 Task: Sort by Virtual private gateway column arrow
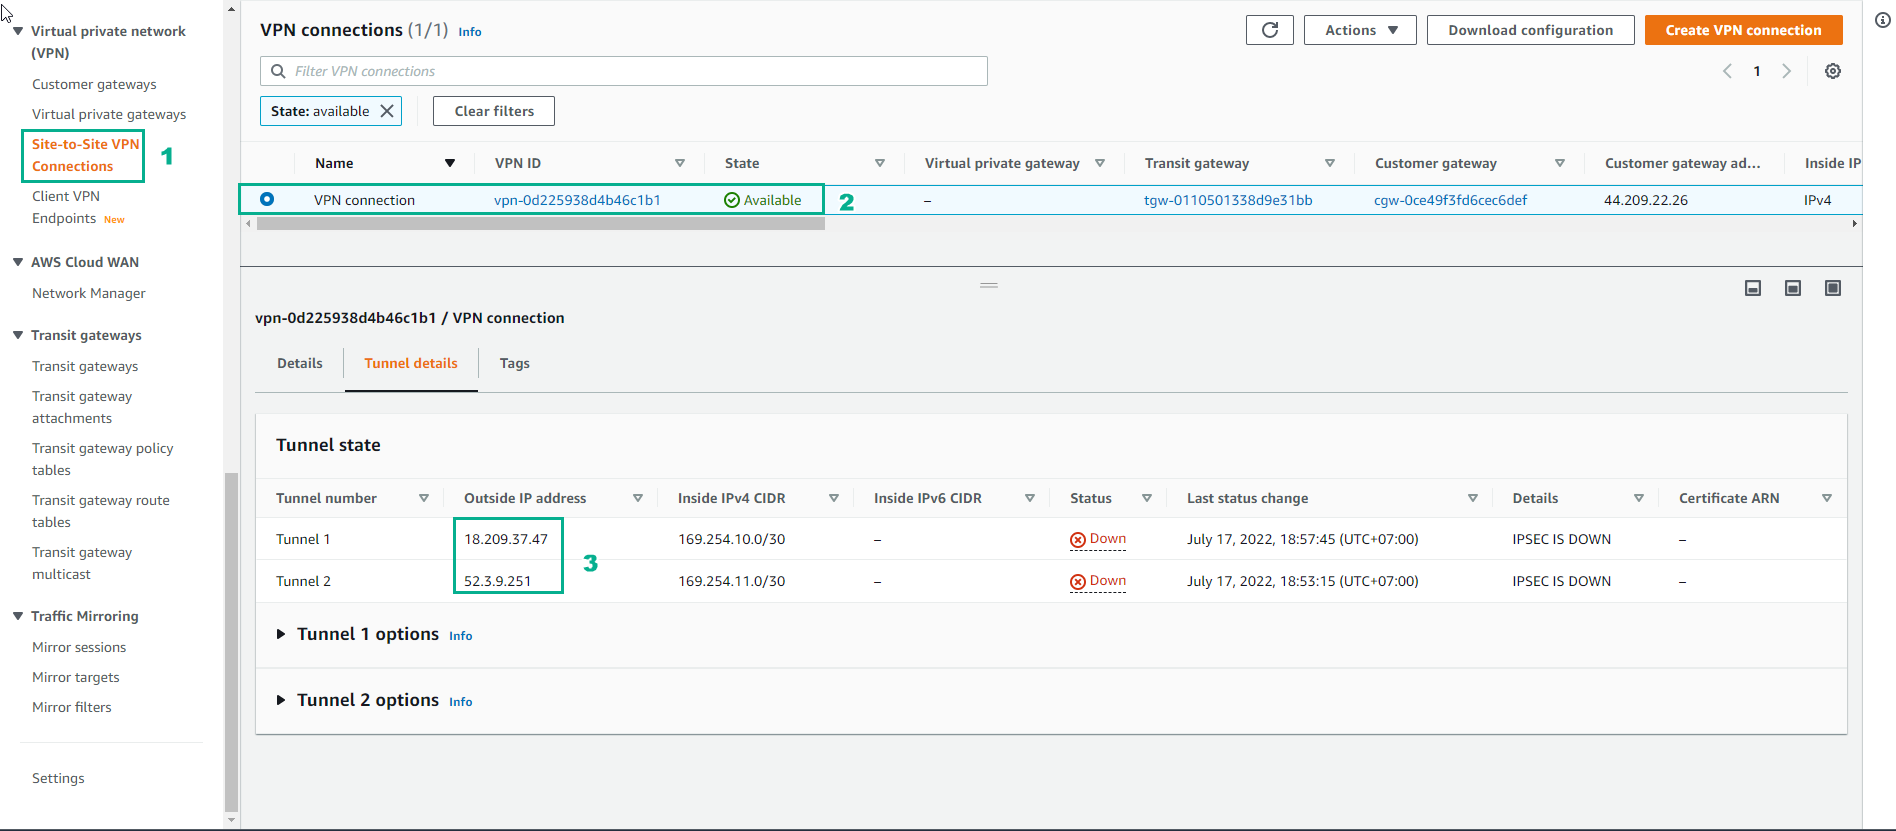tap(1100, 163)
